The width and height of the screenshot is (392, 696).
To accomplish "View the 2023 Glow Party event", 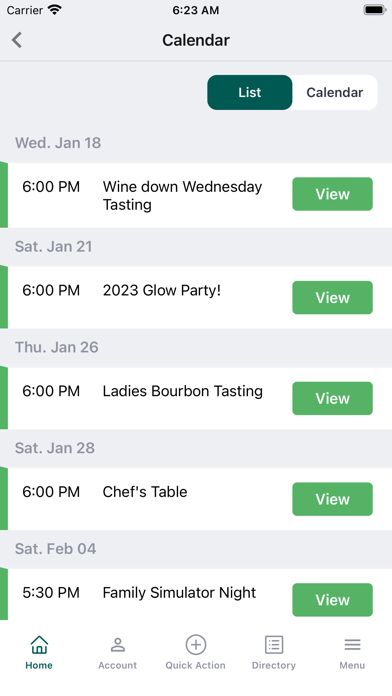I will coord(332,297).
